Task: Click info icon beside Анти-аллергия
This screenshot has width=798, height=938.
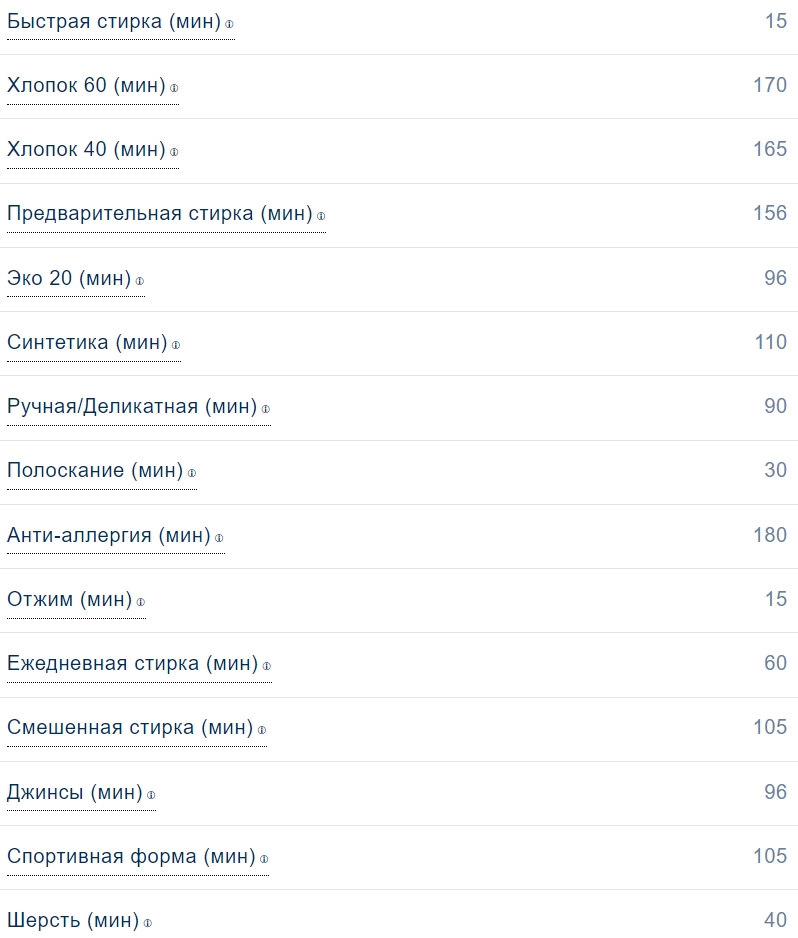Action: [x=219, y=538]
